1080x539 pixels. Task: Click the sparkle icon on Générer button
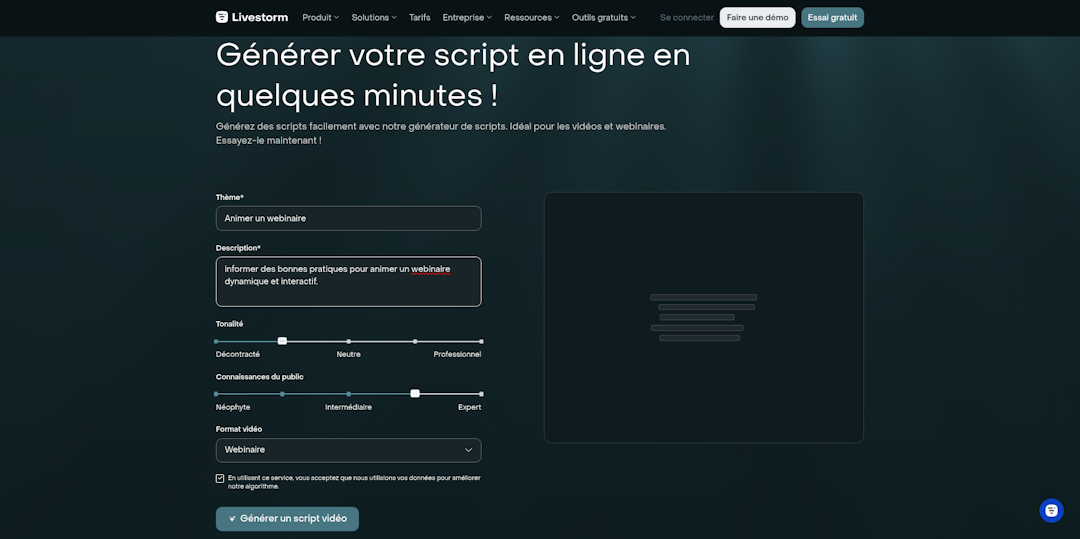pyautogui.click(x=233, y=519)
